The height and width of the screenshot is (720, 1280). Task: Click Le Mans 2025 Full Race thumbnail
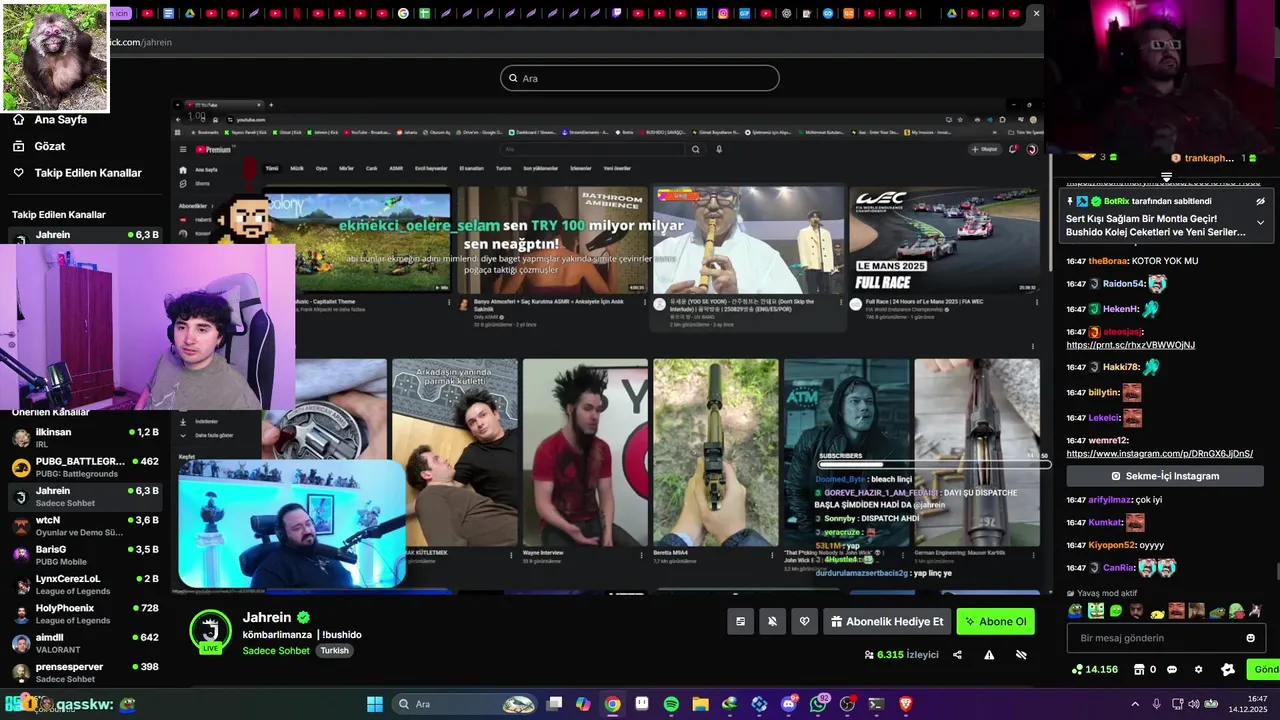pos(944,239)
